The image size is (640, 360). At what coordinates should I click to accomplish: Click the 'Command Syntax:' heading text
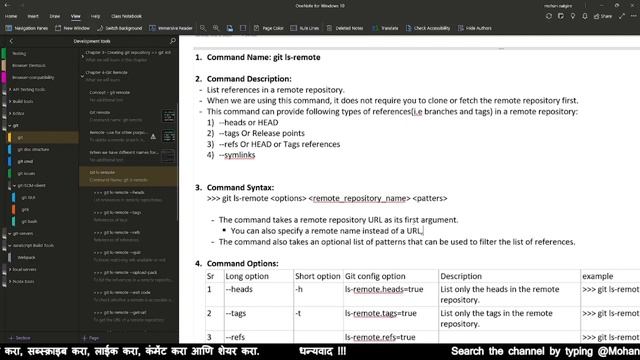click(240, 188)
